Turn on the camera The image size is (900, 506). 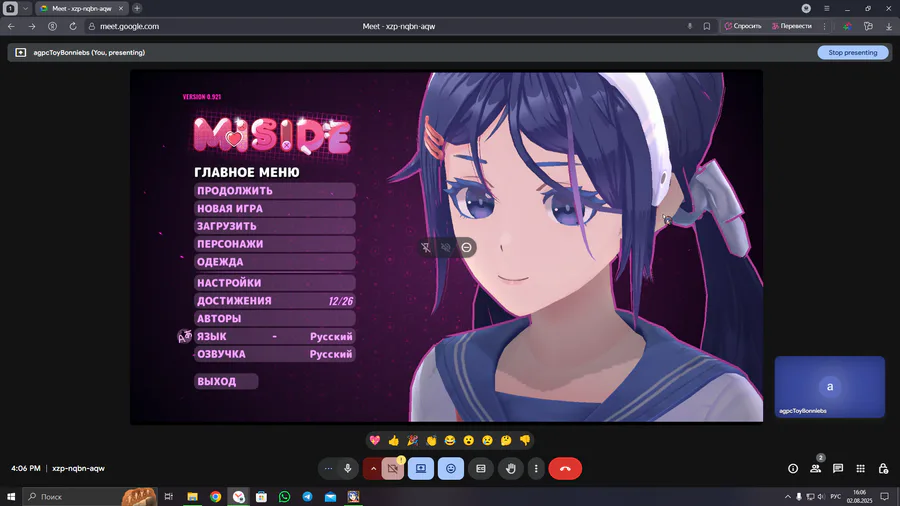393,469
